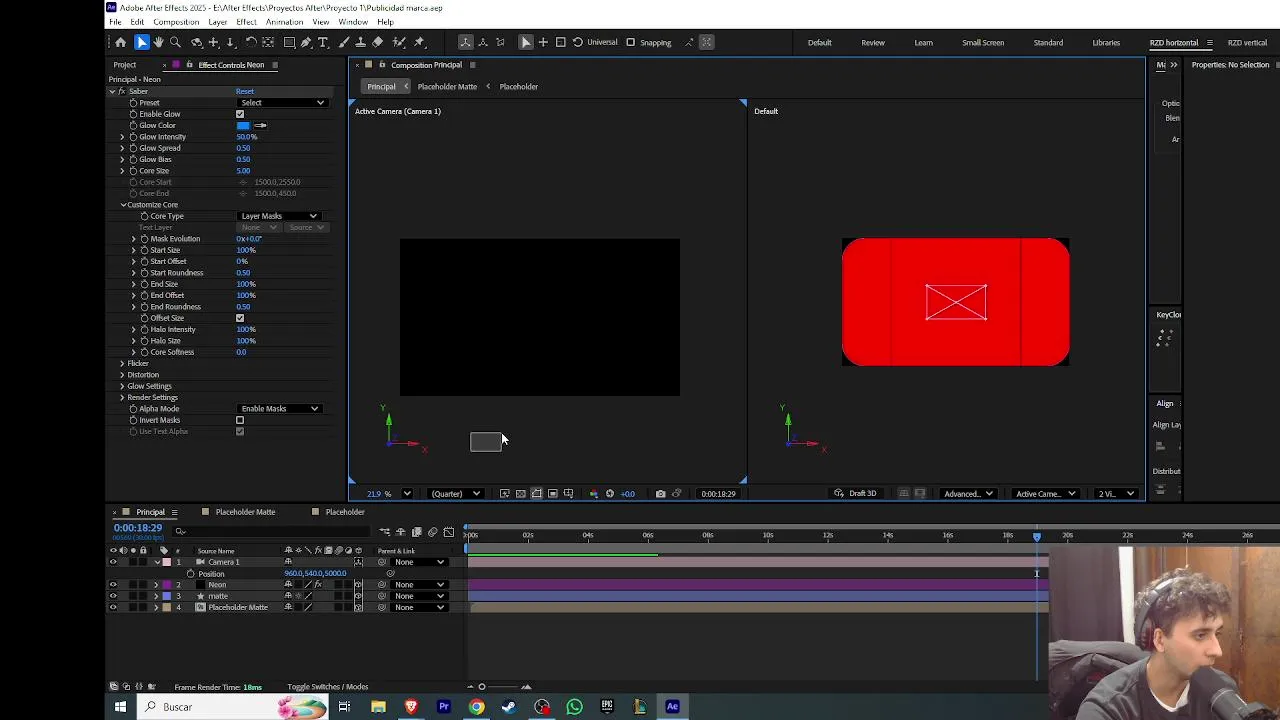Toggle the Snapping checkbox in toolbar

pyautogui.click(x=630, y=42)
